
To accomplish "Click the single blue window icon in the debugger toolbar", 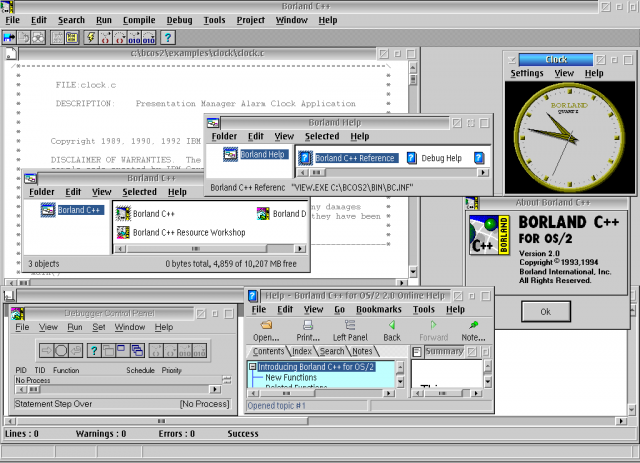I will tap(121, 350).
